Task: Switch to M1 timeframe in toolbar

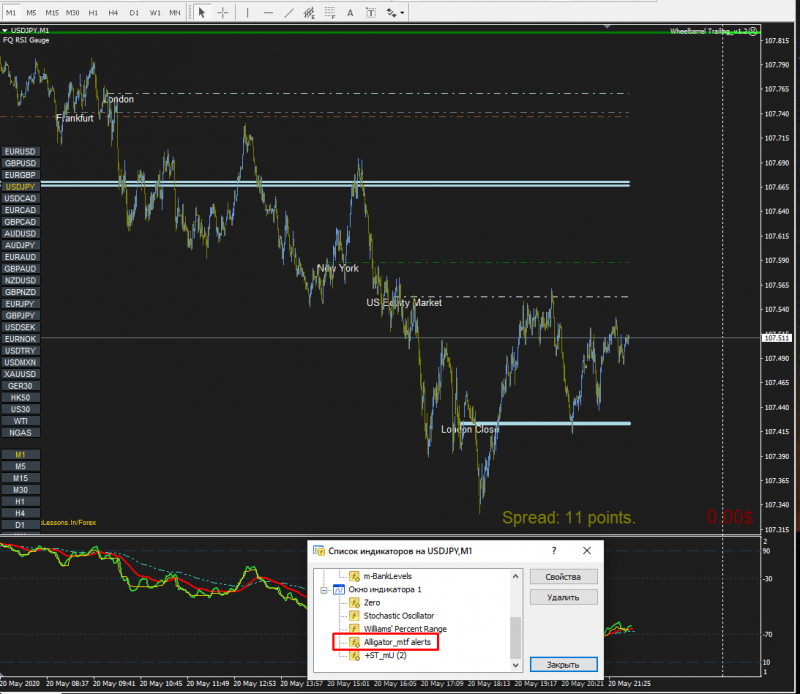Action: click(11, 13)
